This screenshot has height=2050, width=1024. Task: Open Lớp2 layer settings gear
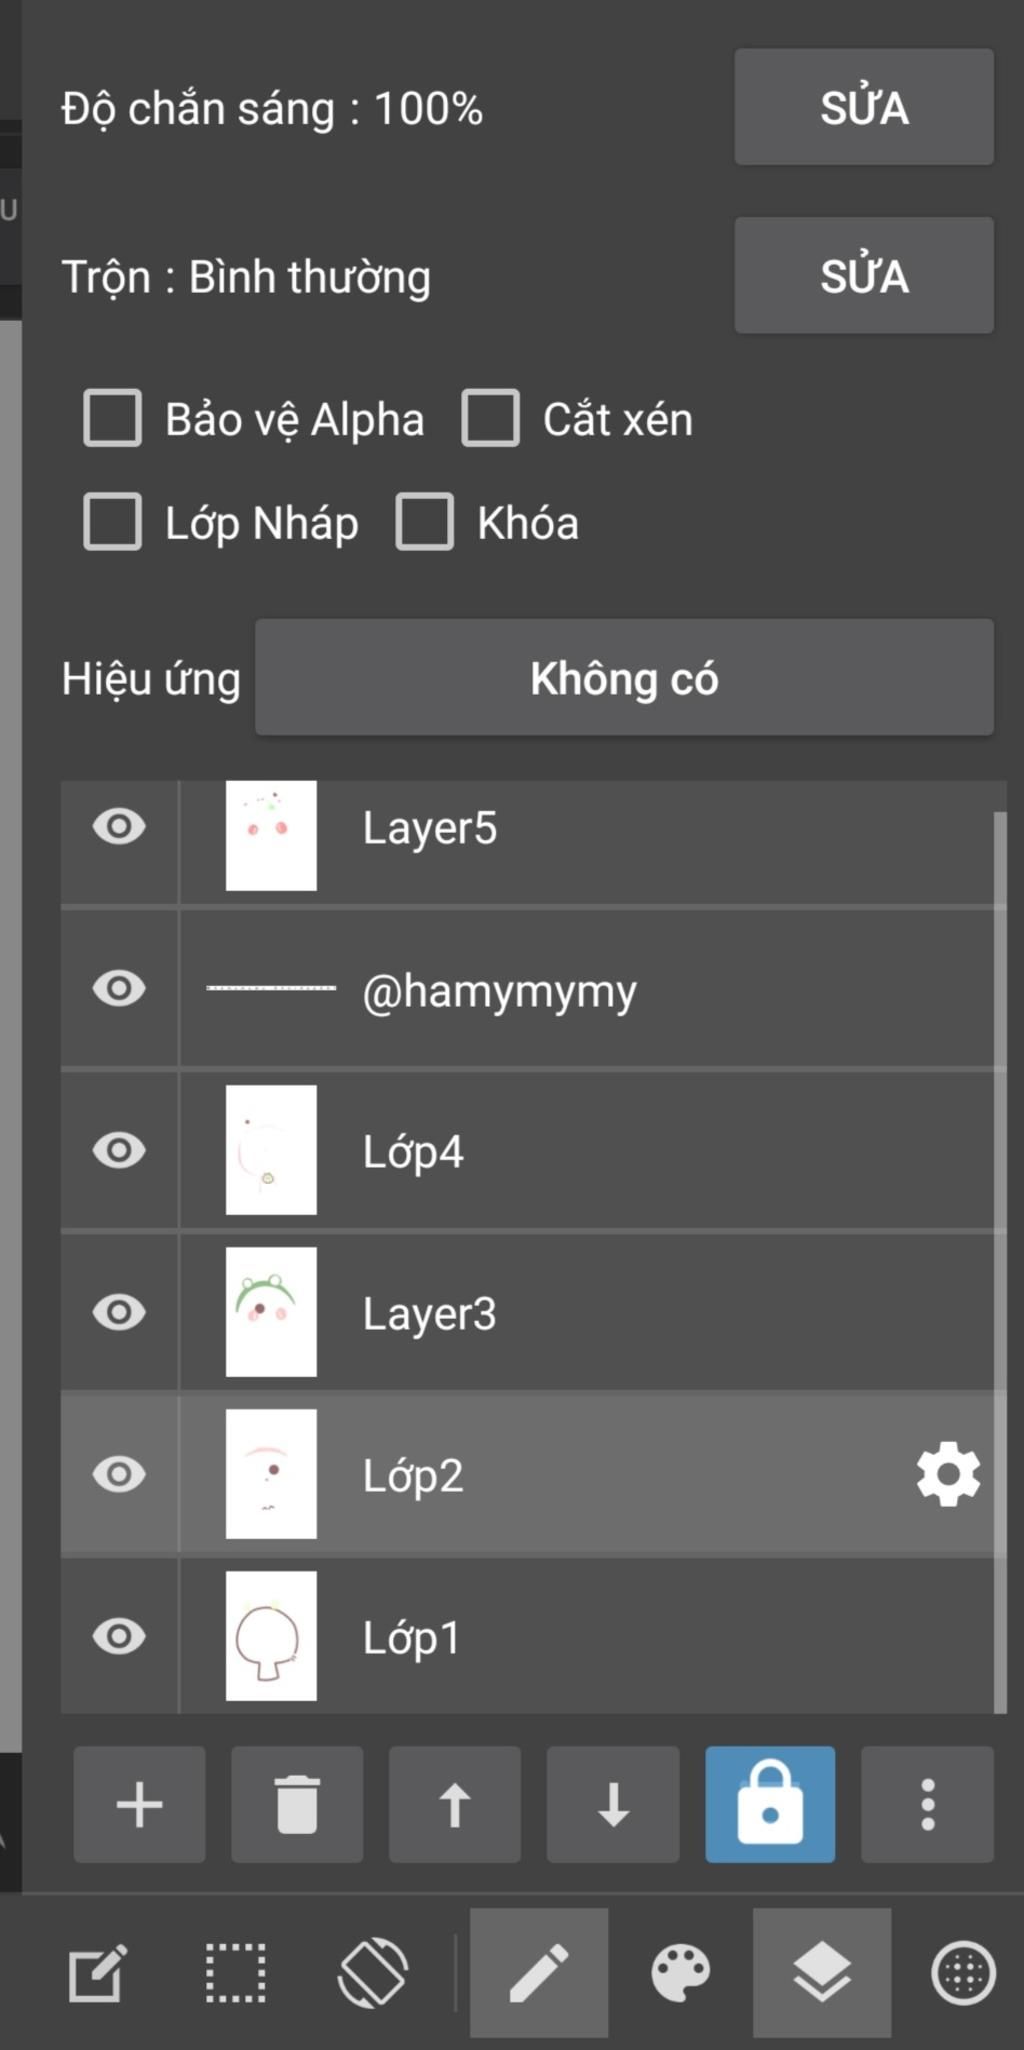coord(948,1474)
